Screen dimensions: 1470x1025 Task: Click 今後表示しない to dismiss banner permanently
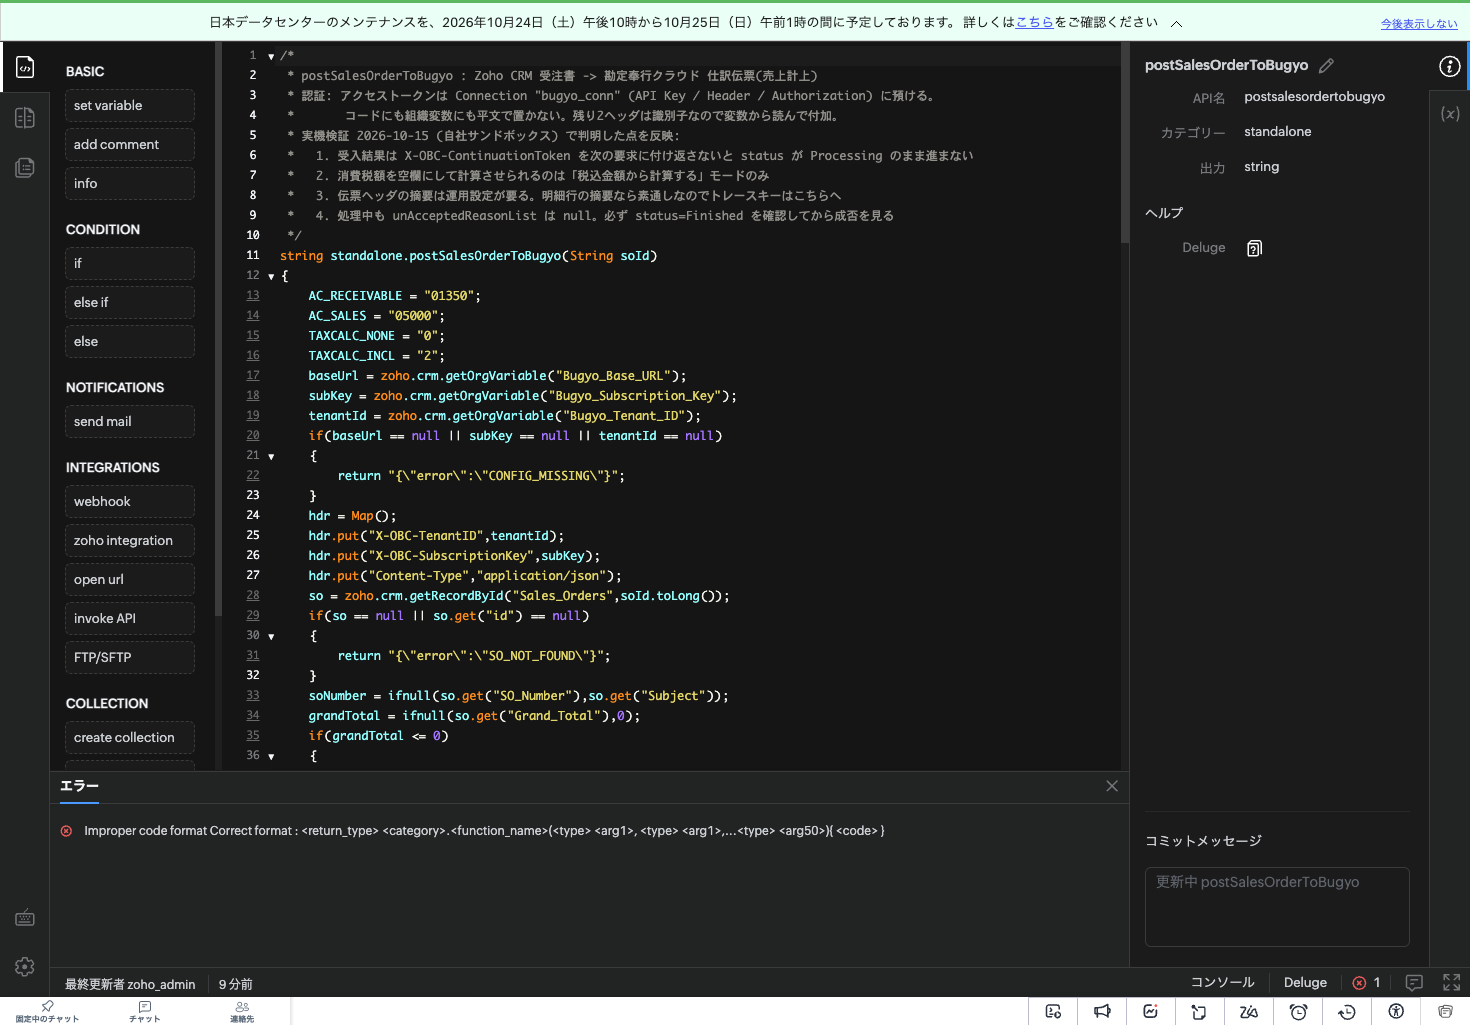point(1419,24)
